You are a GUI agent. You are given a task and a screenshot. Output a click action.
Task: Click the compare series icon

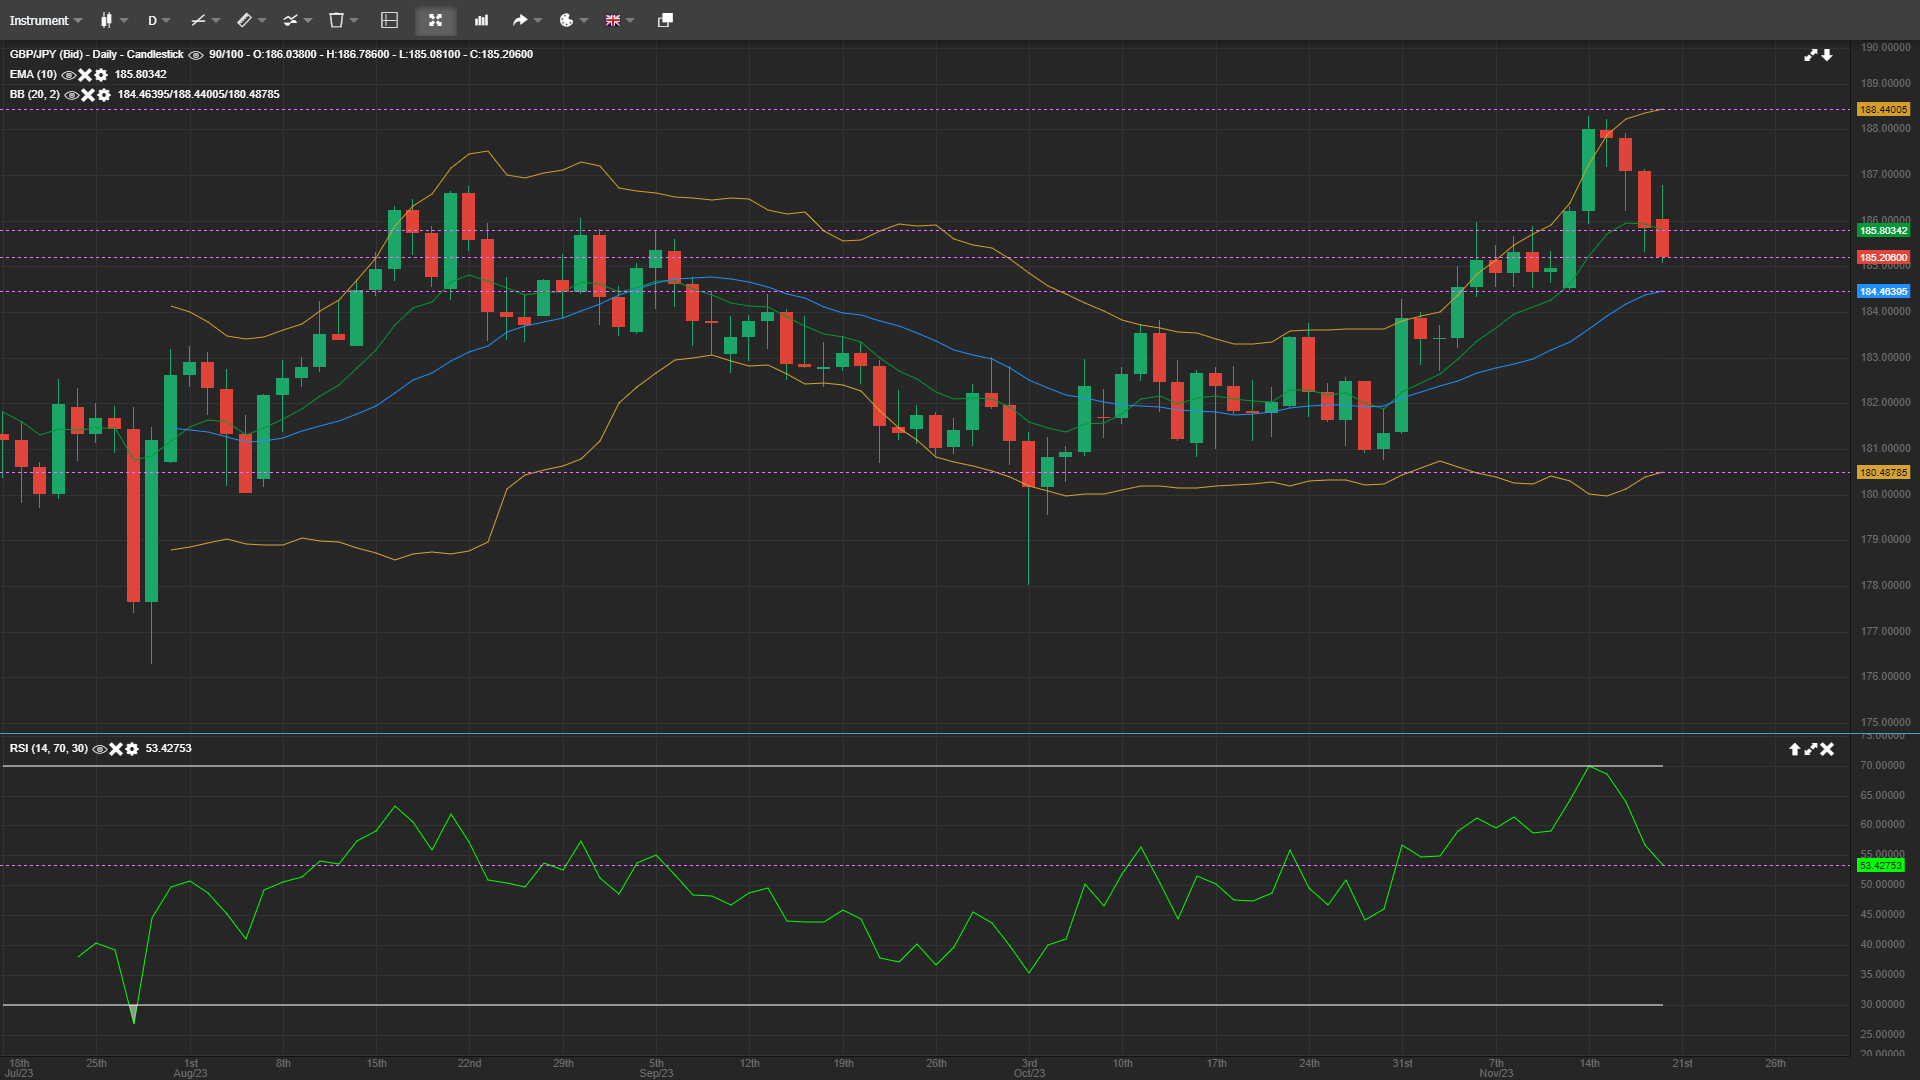pyautogui.click(x=290, y=20)
